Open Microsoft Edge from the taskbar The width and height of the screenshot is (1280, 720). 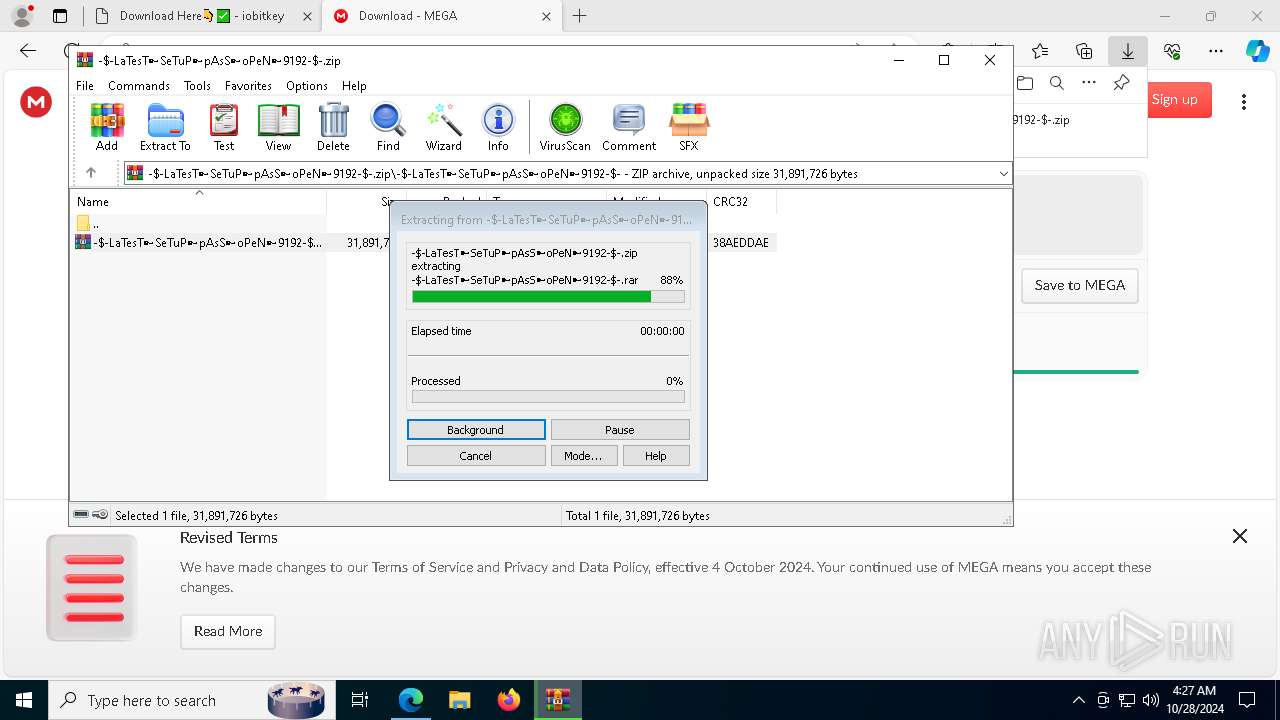(411, 700)
